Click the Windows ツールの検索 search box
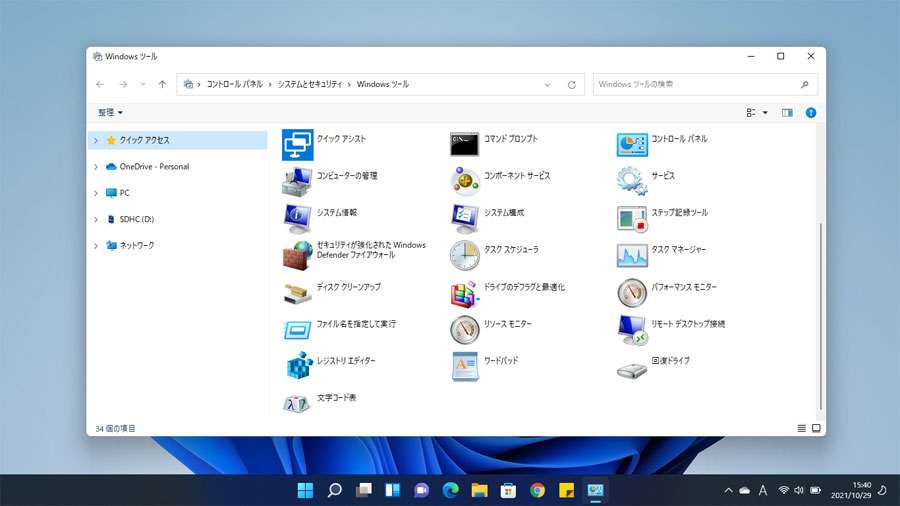Image resolution: width=900 pixels, height=506 pixels. (705, 84)
